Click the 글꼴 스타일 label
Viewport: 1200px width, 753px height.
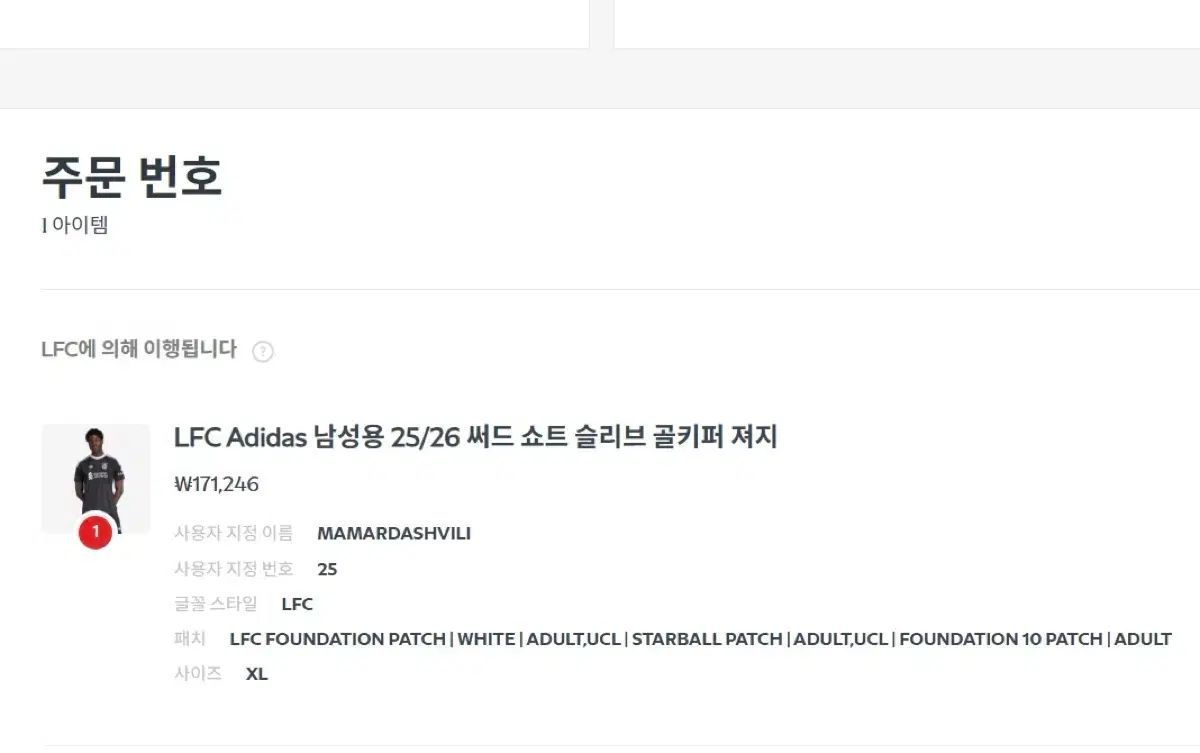[216, 604]
